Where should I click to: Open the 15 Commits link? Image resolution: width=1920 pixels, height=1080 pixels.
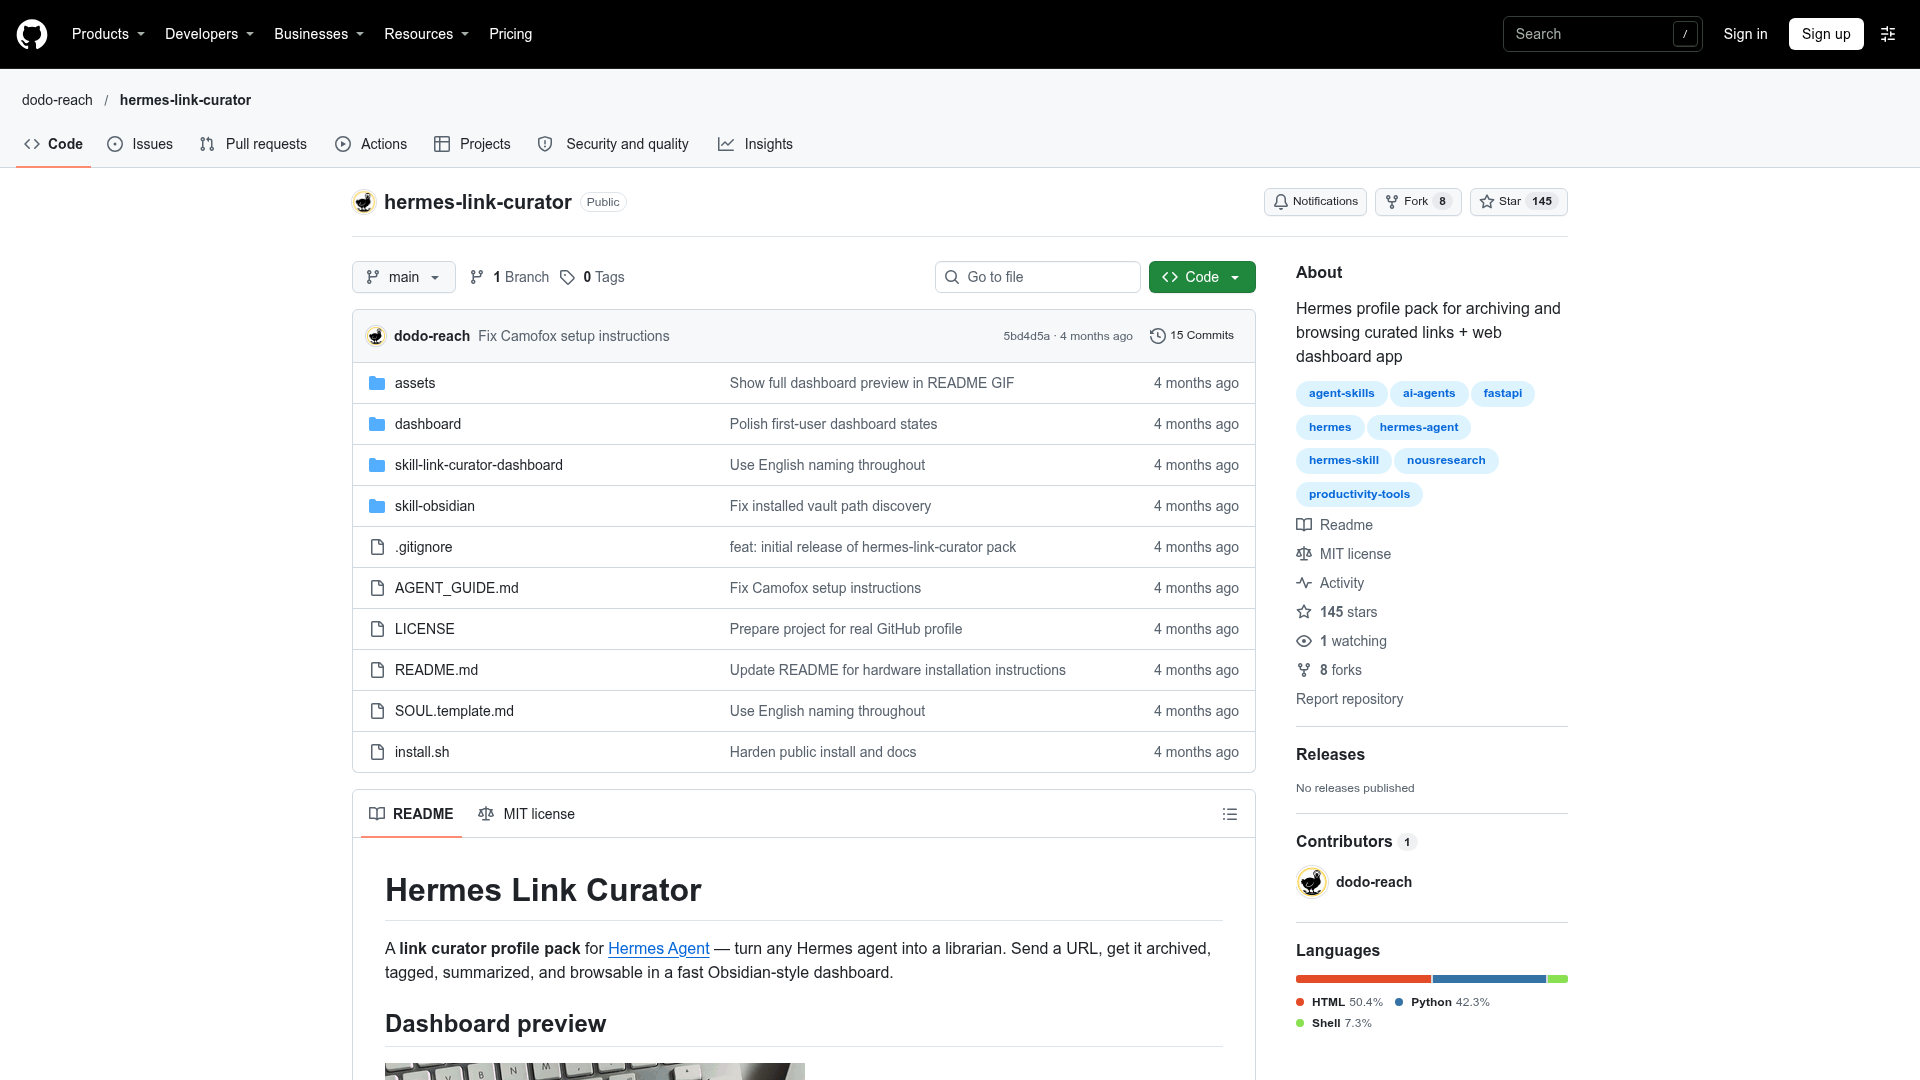click(x=1192, y=336)
